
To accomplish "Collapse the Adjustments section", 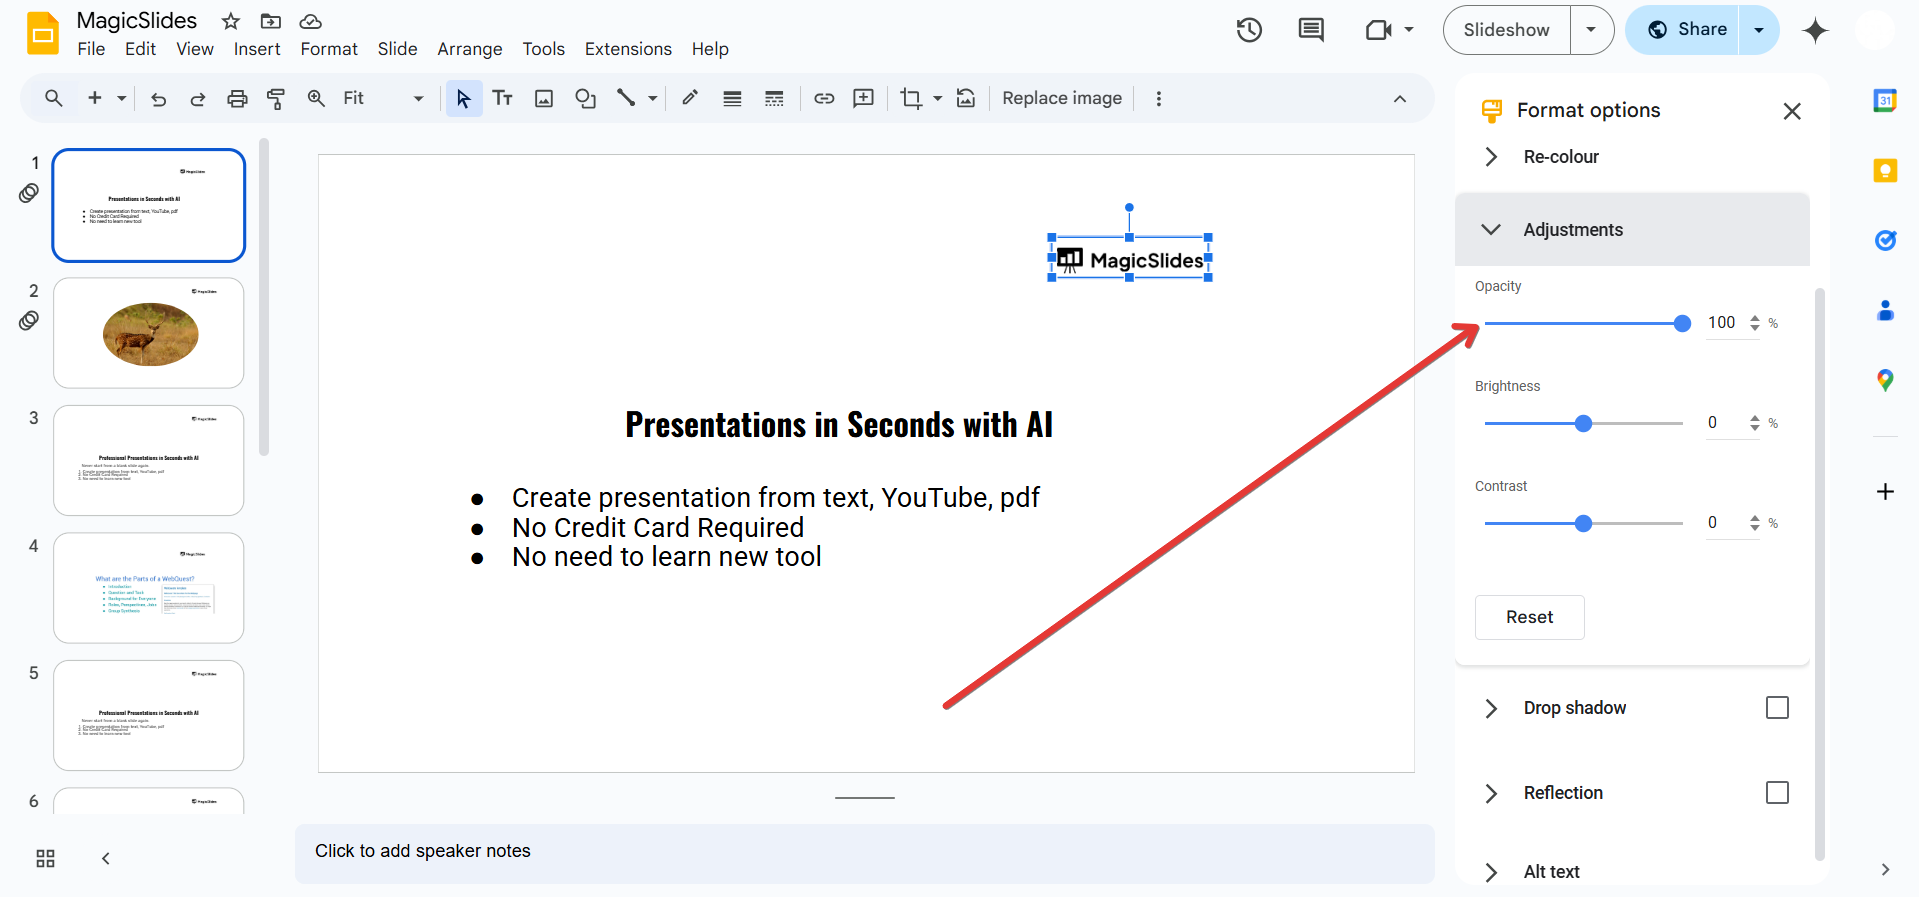I will pos(1491,230).
